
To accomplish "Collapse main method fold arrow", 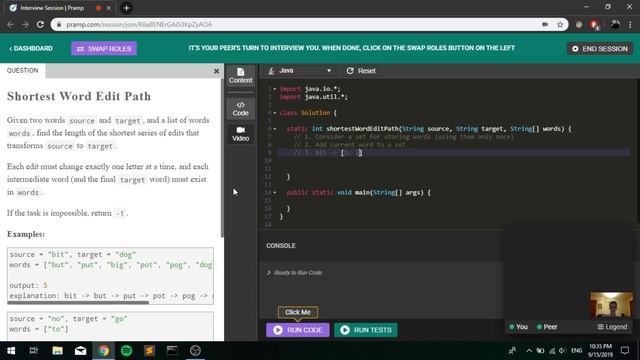I will pos(275,192).
